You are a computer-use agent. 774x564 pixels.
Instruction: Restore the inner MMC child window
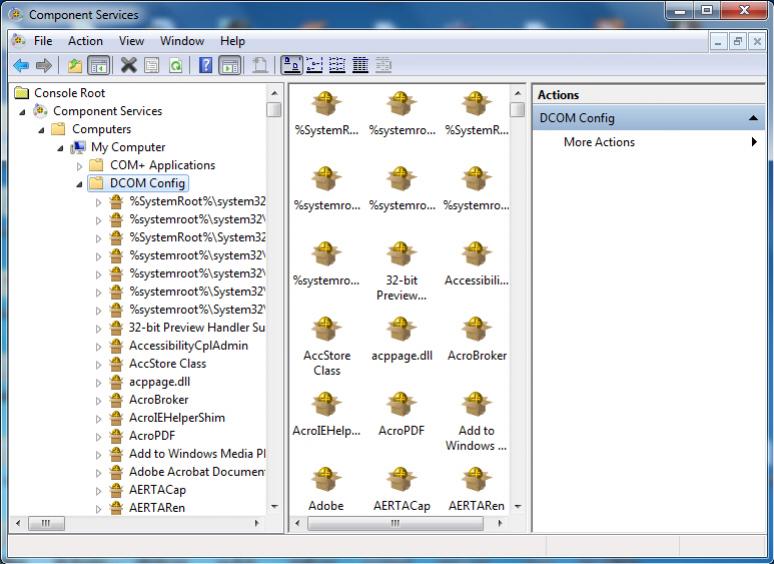[737, 41]
